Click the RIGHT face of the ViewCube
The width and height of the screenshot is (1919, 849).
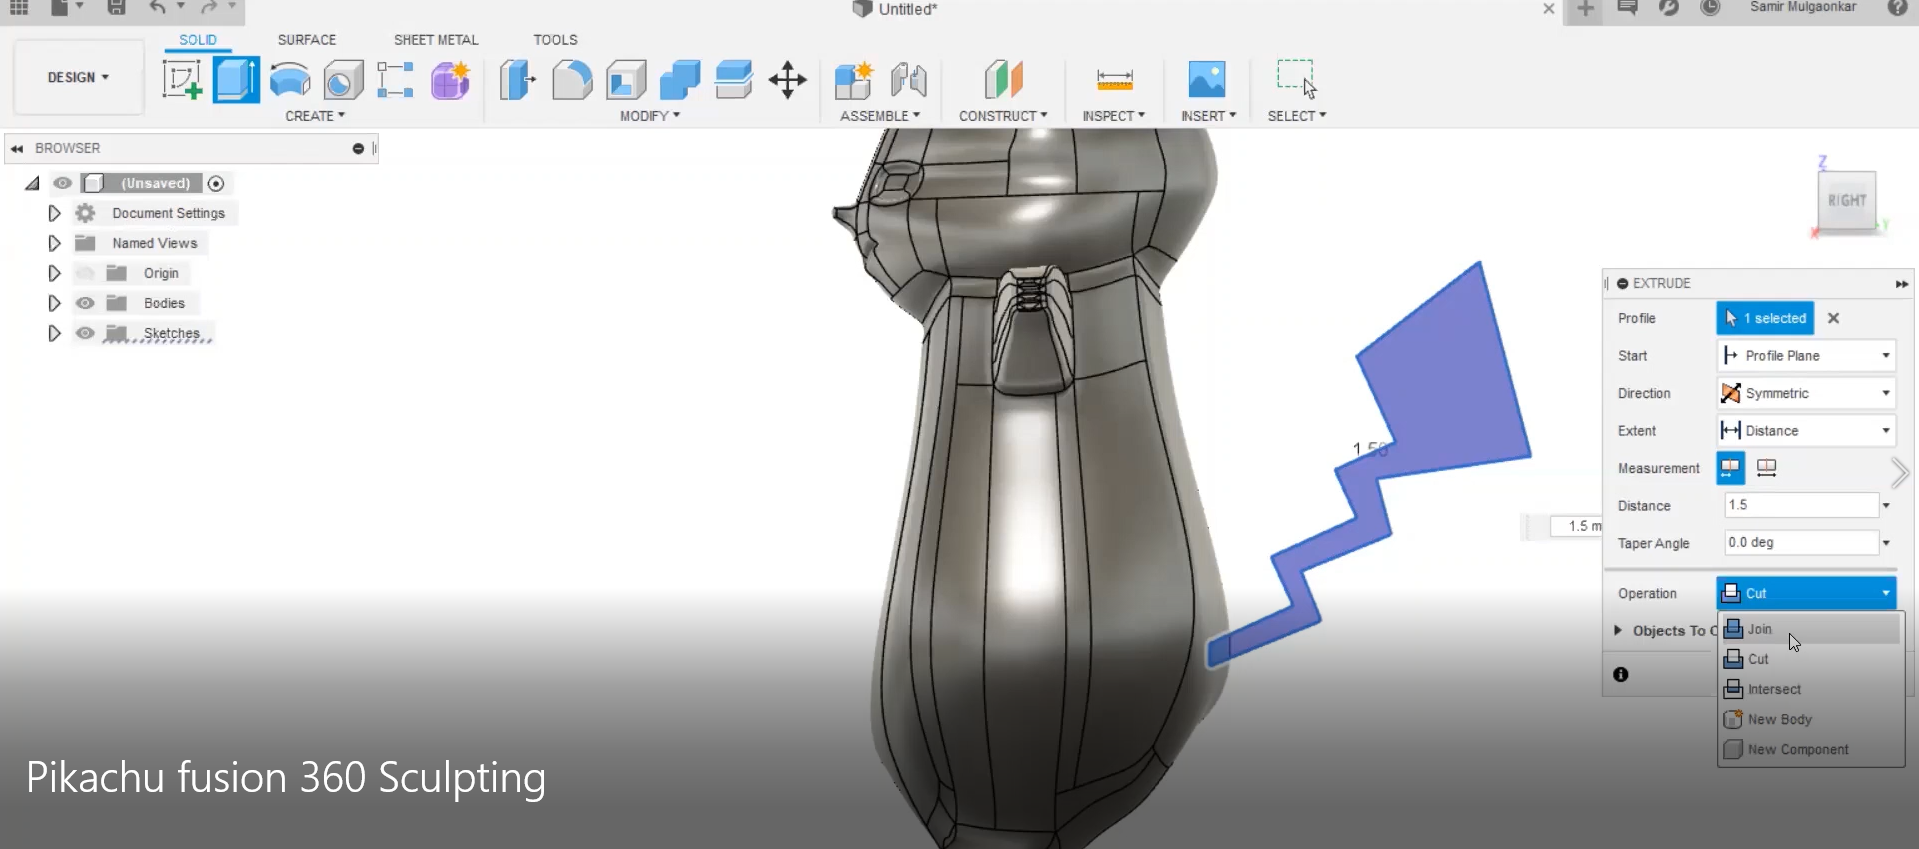click(x=1847, y=200)
